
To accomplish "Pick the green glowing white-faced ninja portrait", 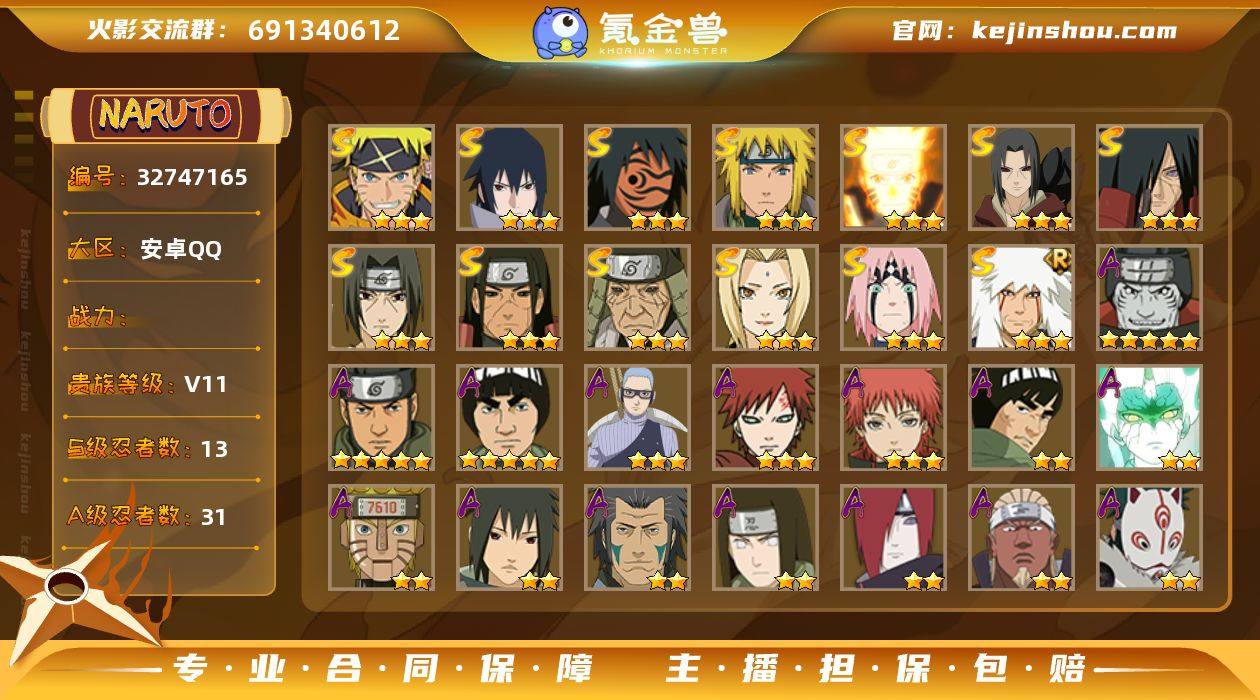I will [1149, 418].
